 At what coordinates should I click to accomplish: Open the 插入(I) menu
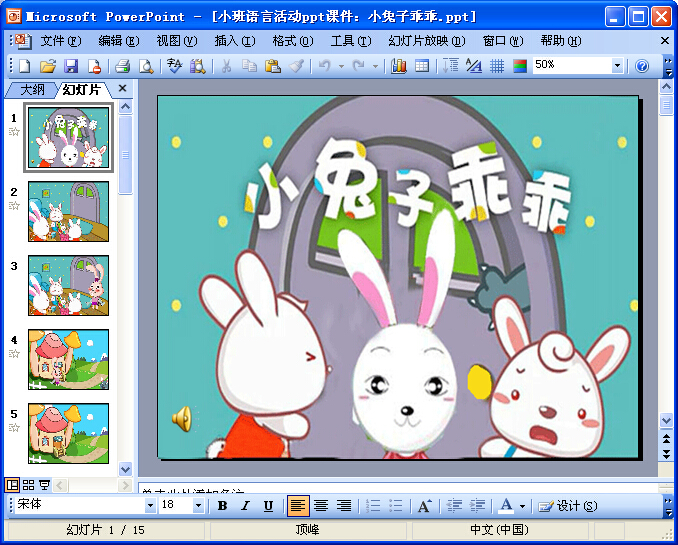click(x=235, y=41)
